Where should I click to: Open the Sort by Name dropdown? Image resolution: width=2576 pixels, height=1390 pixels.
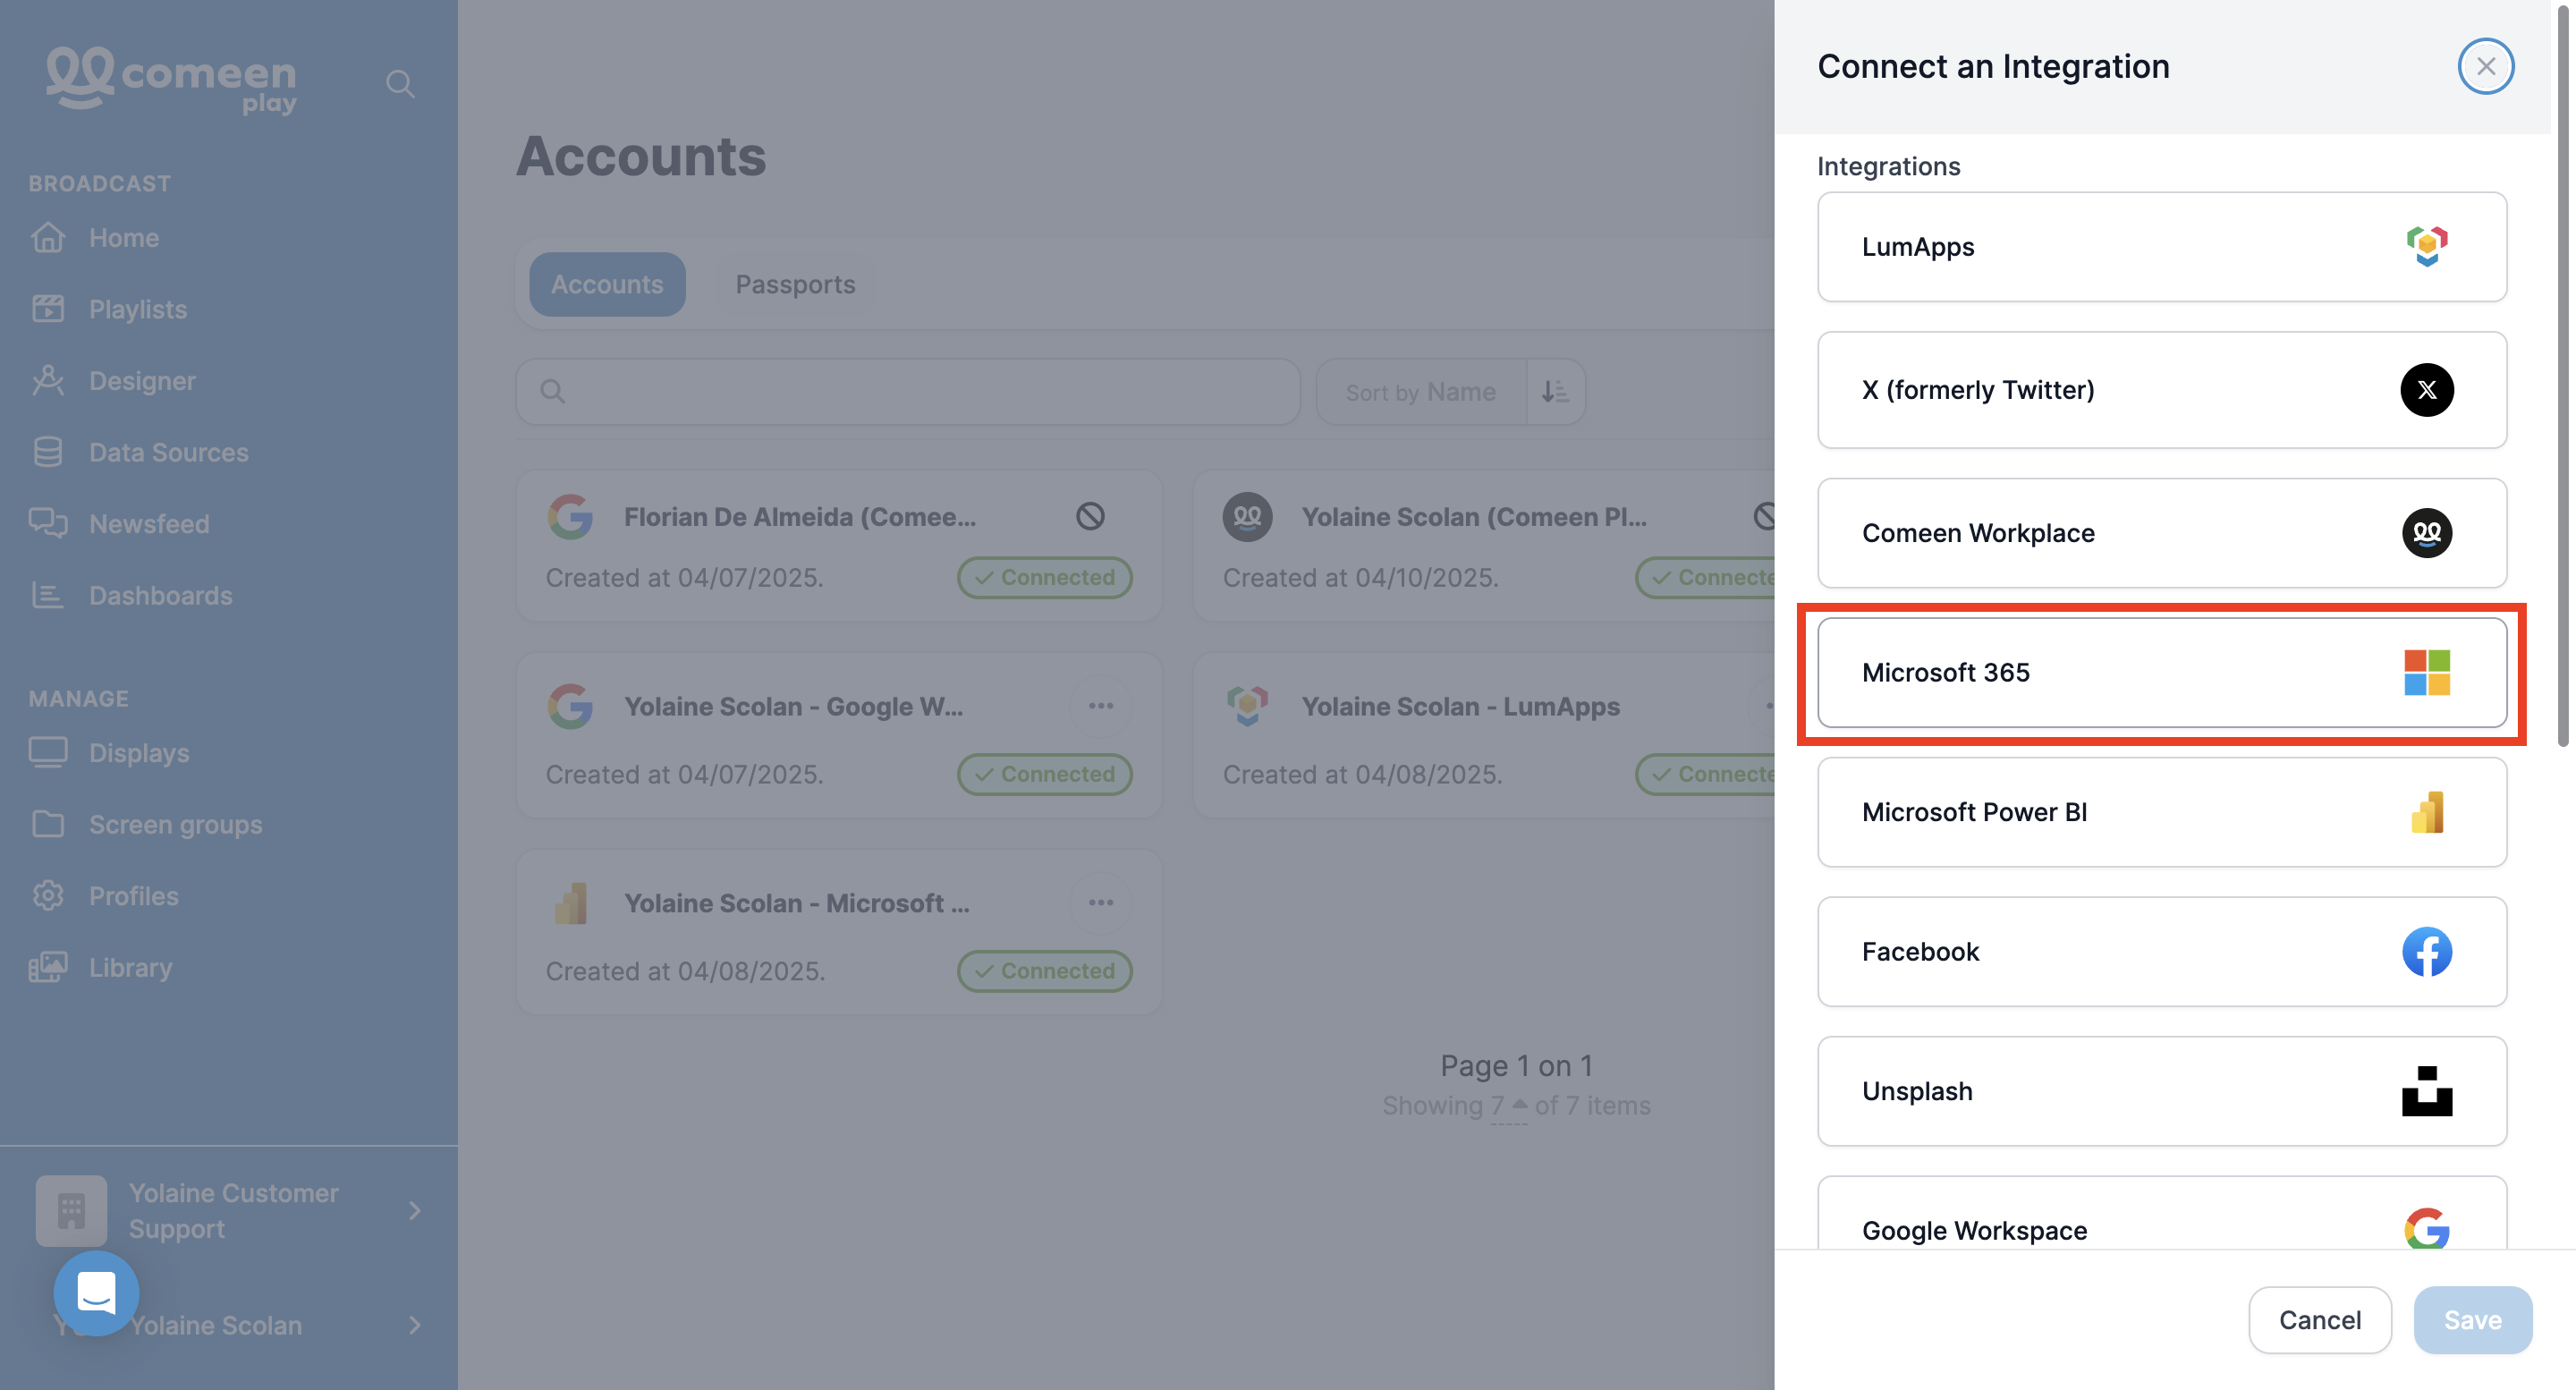pyautogui.click(x=1421, y=392)
